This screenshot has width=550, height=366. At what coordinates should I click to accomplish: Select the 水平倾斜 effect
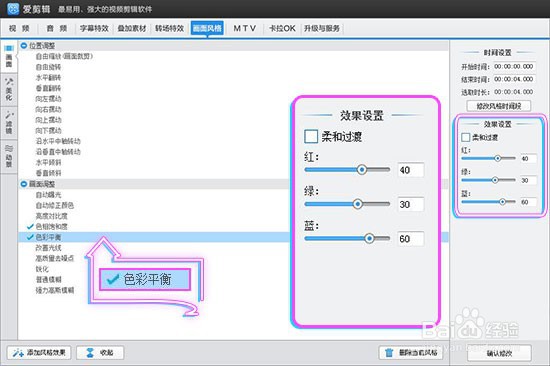tap(48, 162)
